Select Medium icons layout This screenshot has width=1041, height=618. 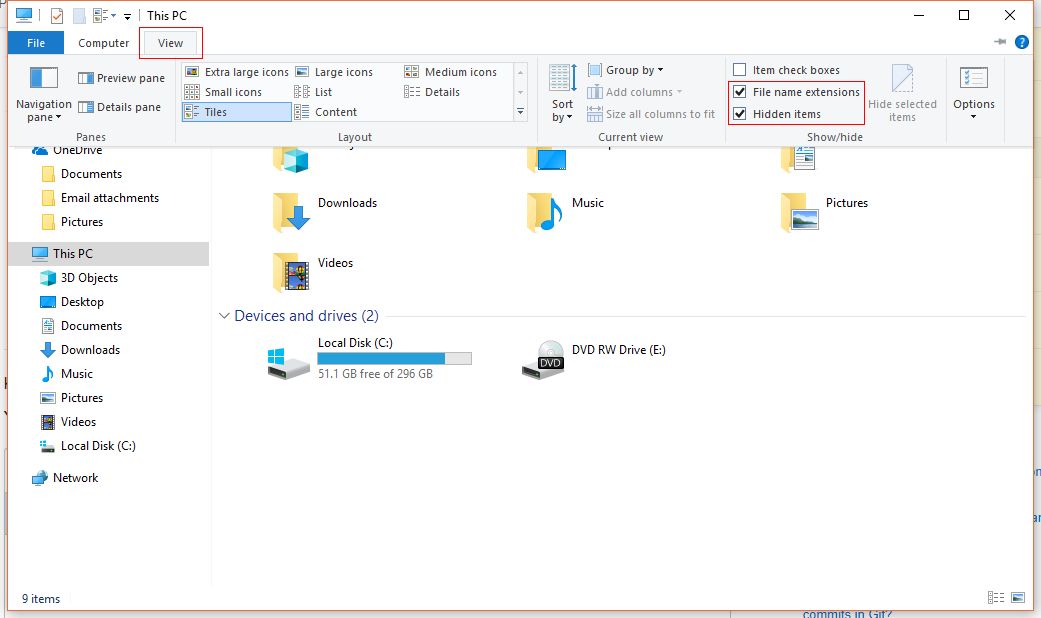pyautogui.click(x=450, y=72)
